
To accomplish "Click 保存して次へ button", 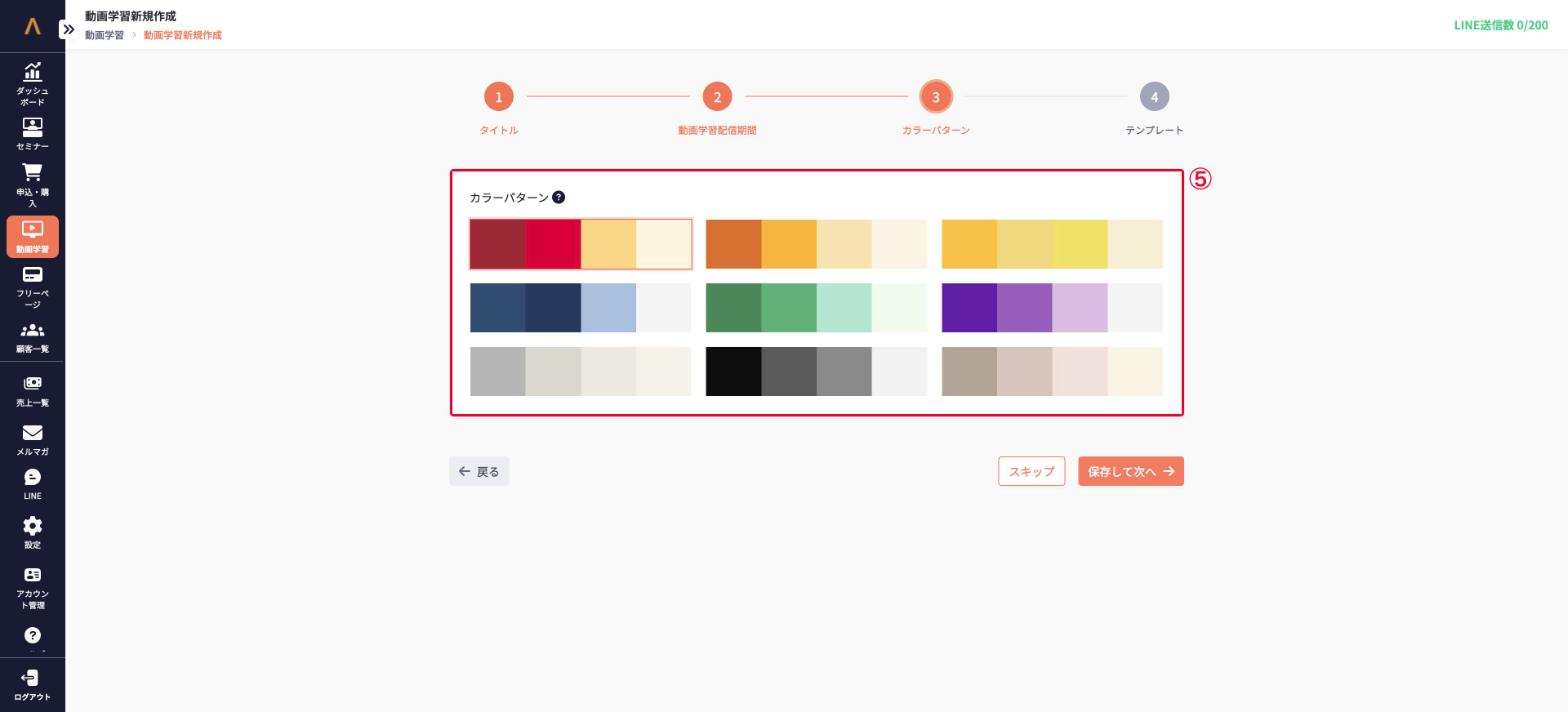I will pyautogui.click(x=1131, y=471).
